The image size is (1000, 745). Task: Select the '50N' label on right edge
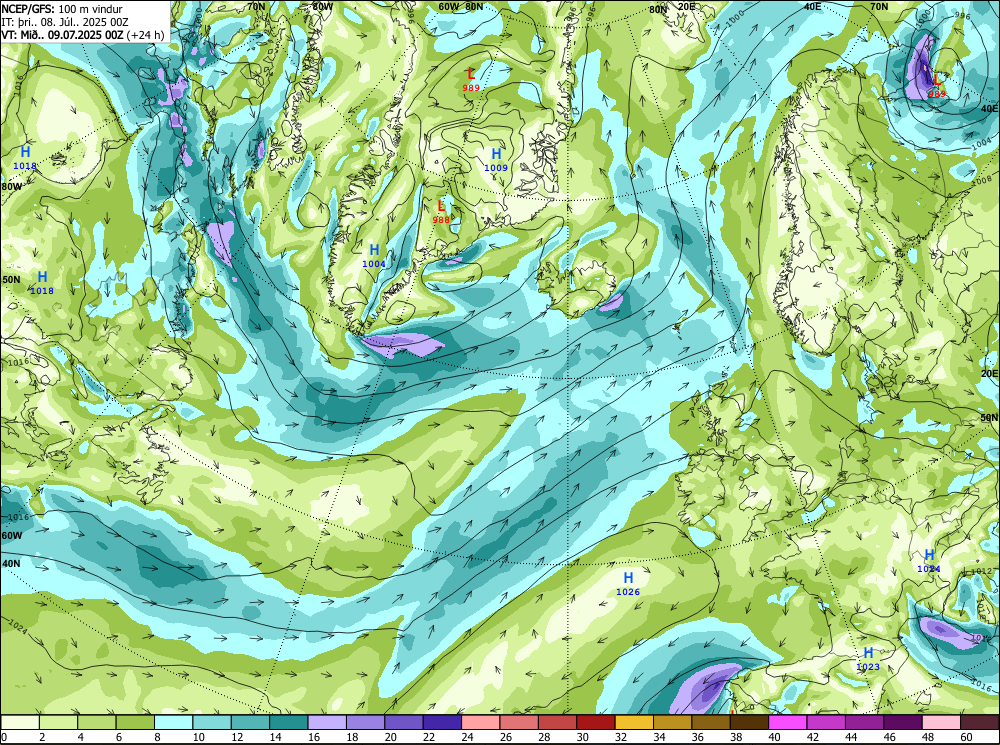(x=989, y=417)
